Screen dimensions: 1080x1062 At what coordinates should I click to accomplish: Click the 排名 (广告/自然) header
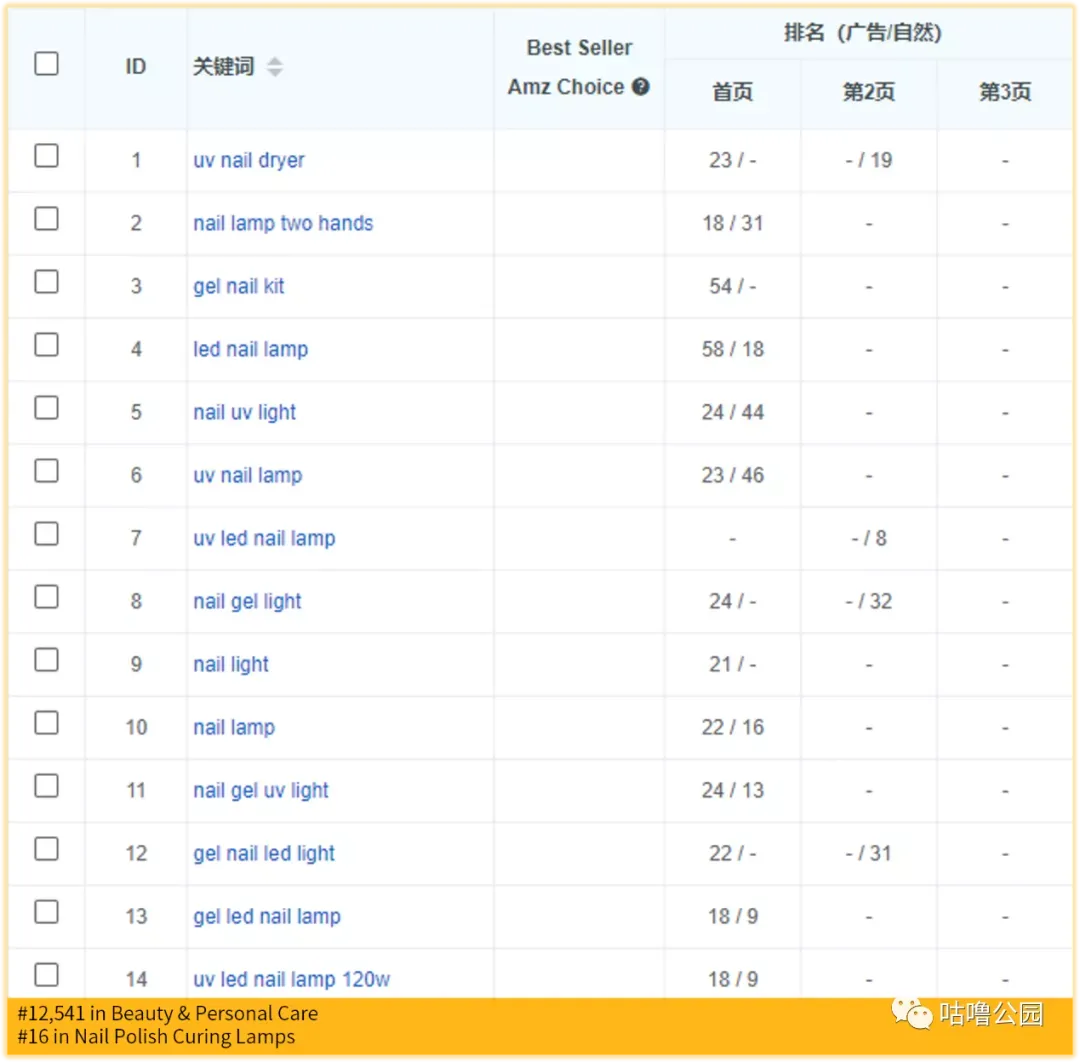coord(862,32)
